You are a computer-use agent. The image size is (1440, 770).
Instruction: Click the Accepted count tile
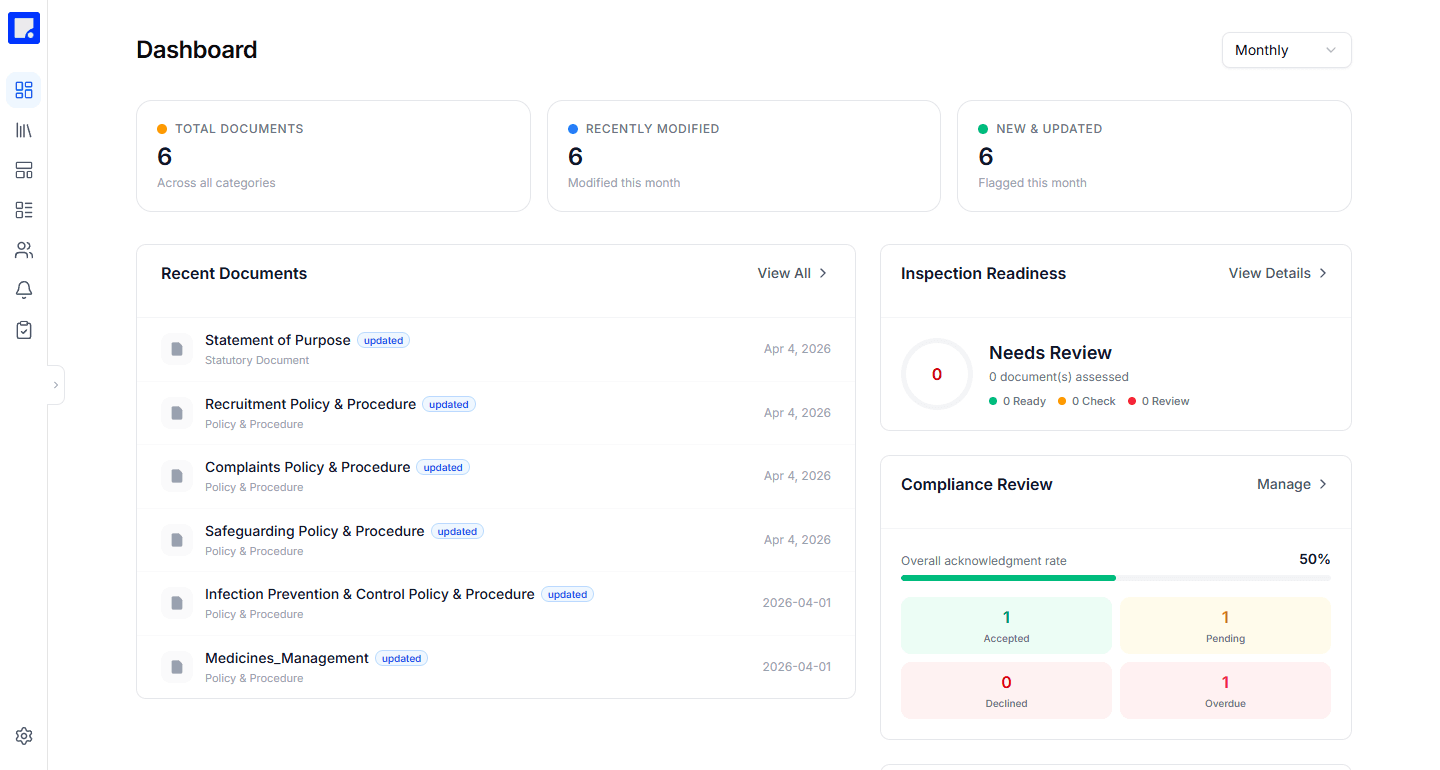(x=1006, y=626)
